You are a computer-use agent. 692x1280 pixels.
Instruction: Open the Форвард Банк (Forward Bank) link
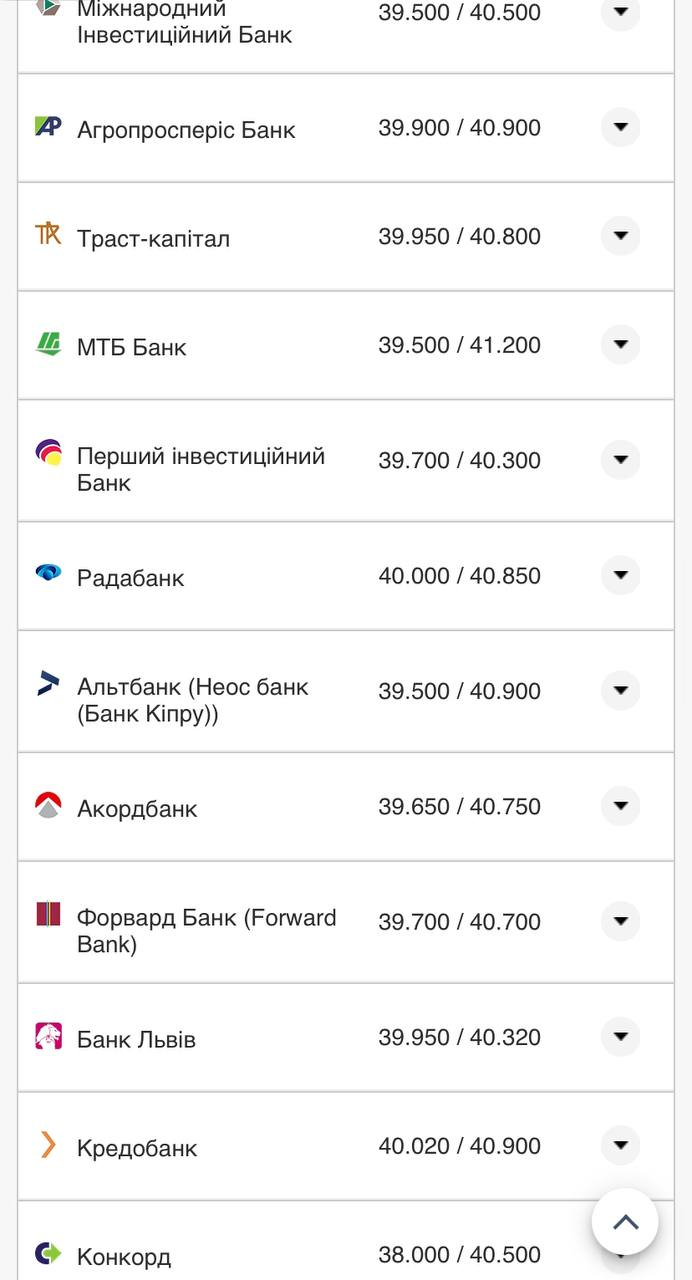point(206,931)
